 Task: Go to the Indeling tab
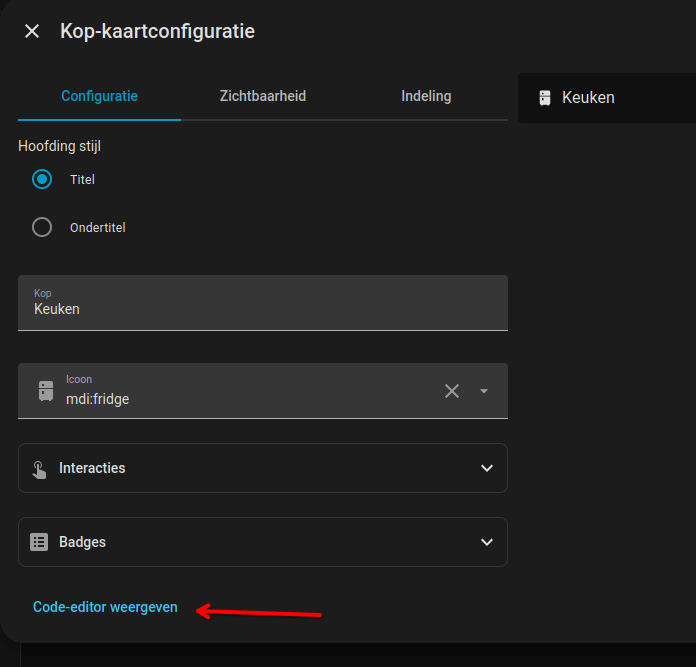(426, 97)
